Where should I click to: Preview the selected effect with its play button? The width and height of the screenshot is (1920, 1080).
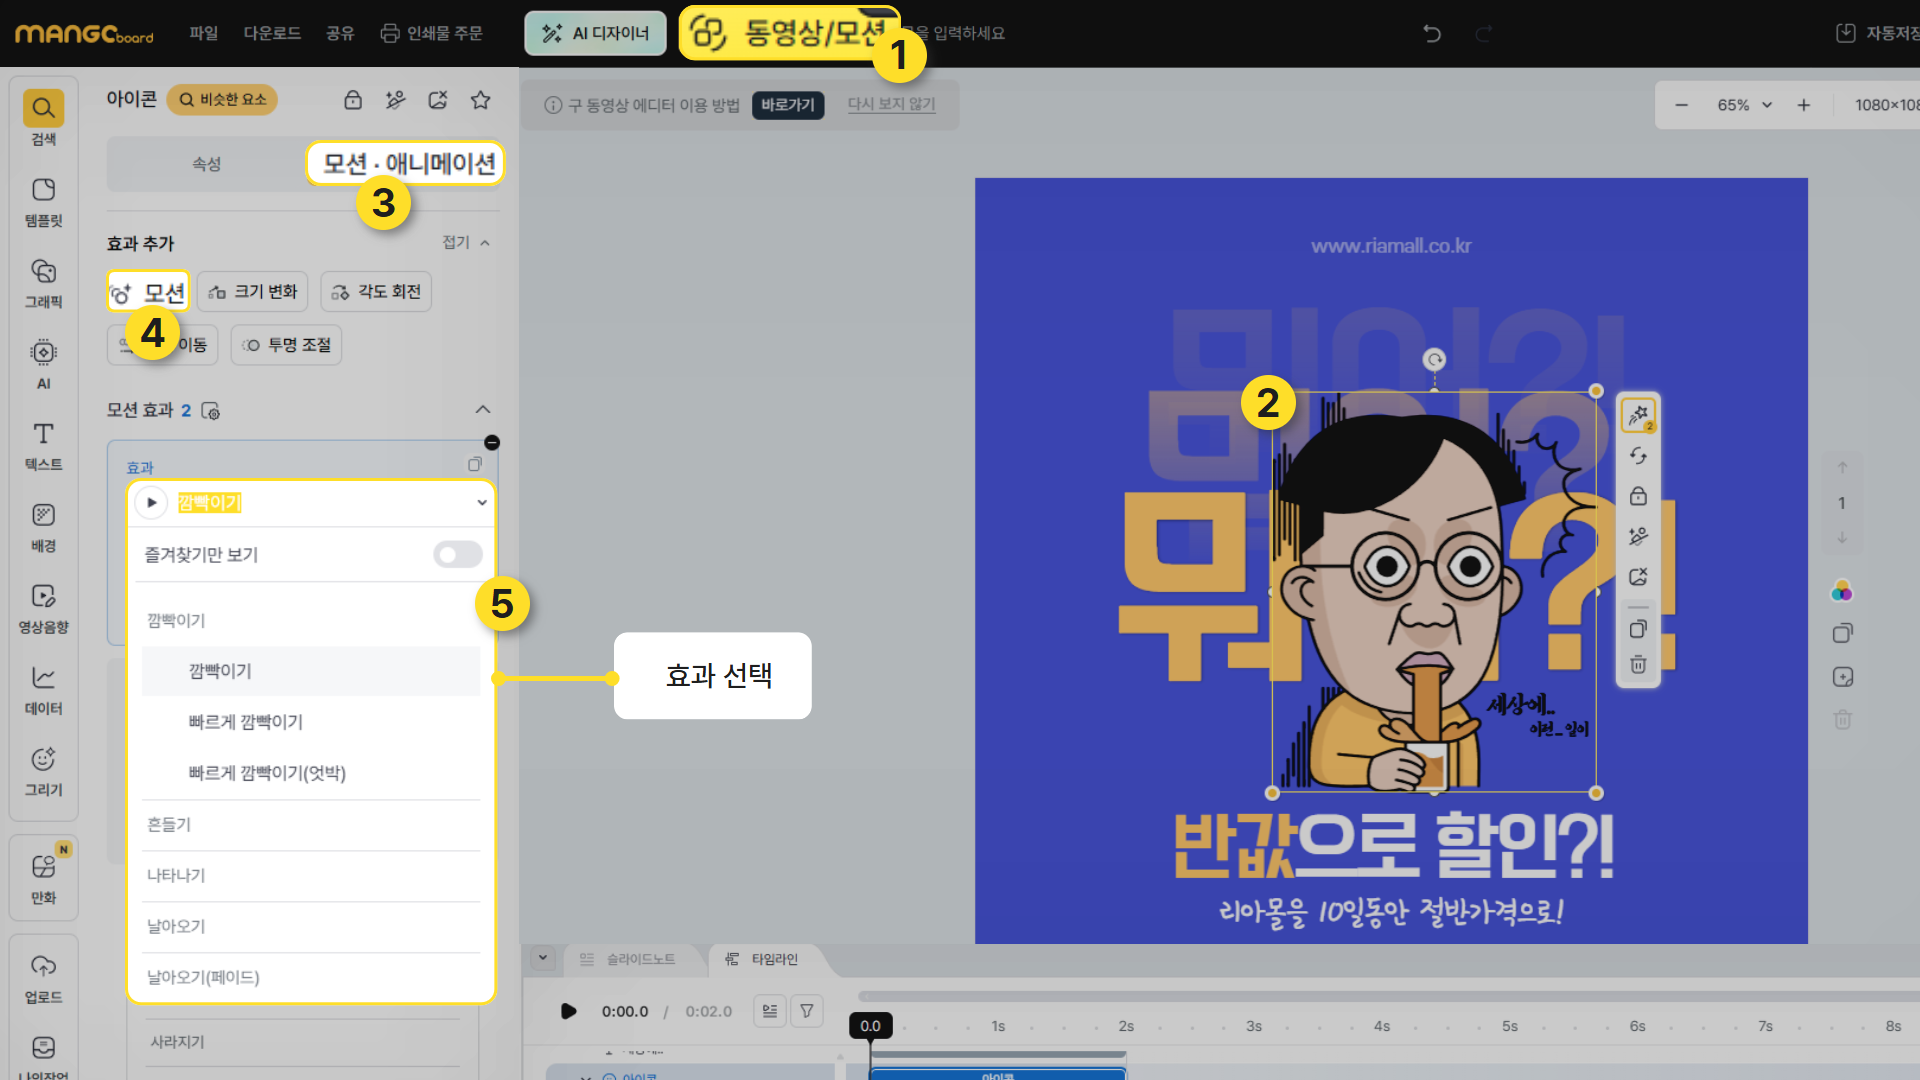(x=151, y=503)
